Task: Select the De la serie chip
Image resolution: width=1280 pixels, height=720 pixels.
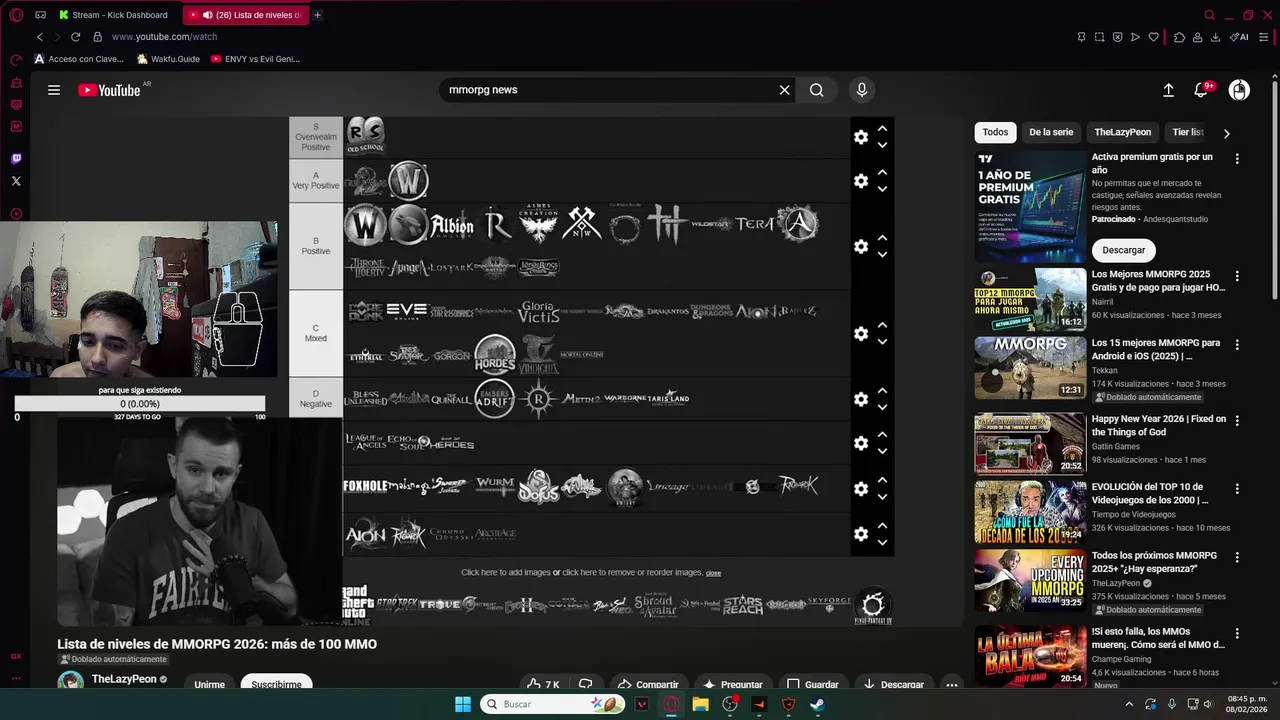Action: pyautogui.click(x=1051, y=132)
